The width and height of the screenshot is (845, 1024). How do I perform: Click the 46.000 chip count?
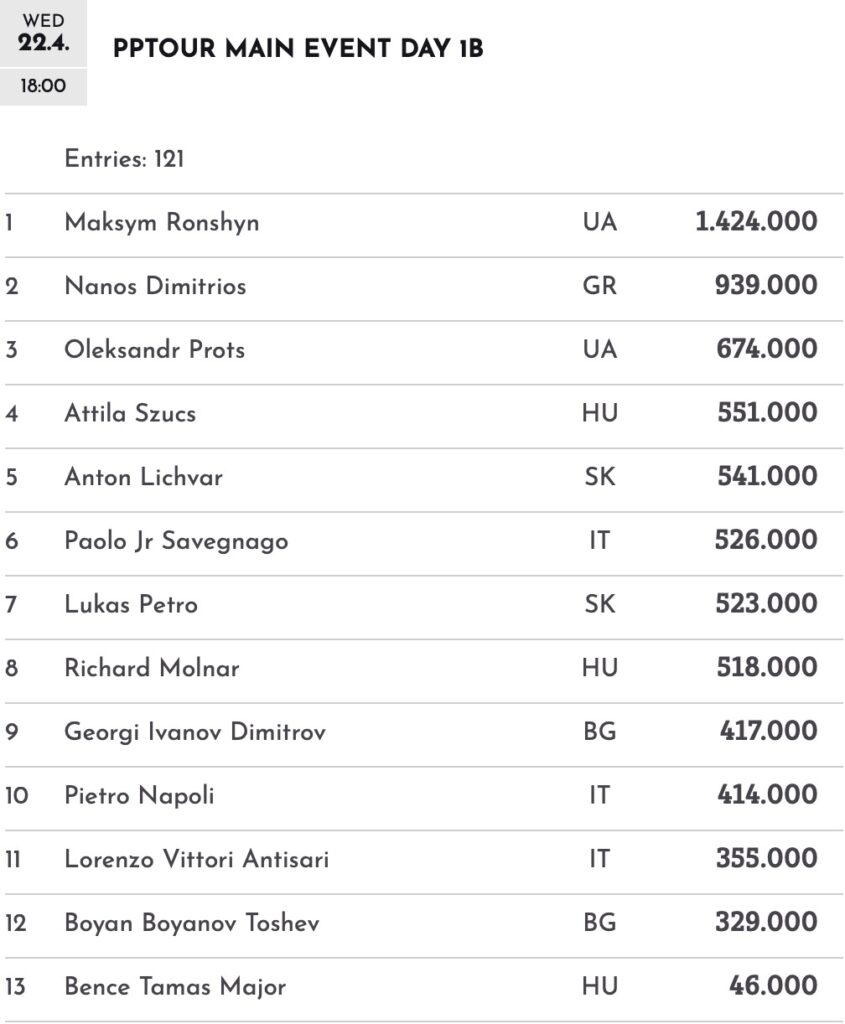coord(773,987)
